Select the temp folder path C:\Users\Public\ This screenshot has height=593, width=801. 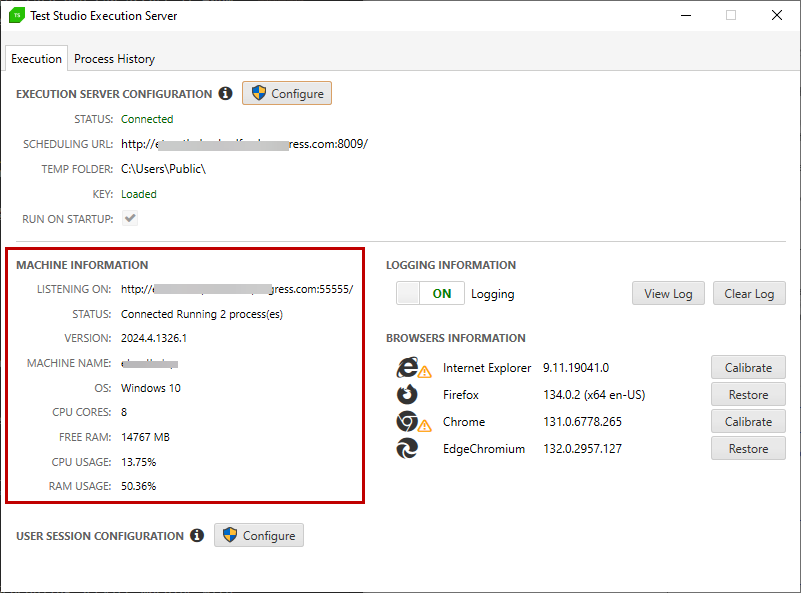click(x=163, y=169)
